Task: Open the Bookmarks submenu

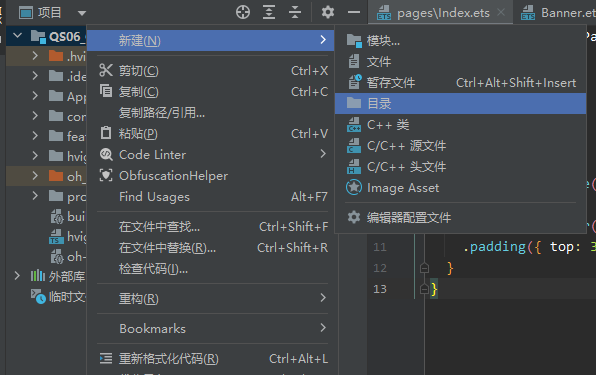Action: tap(212, 329)
